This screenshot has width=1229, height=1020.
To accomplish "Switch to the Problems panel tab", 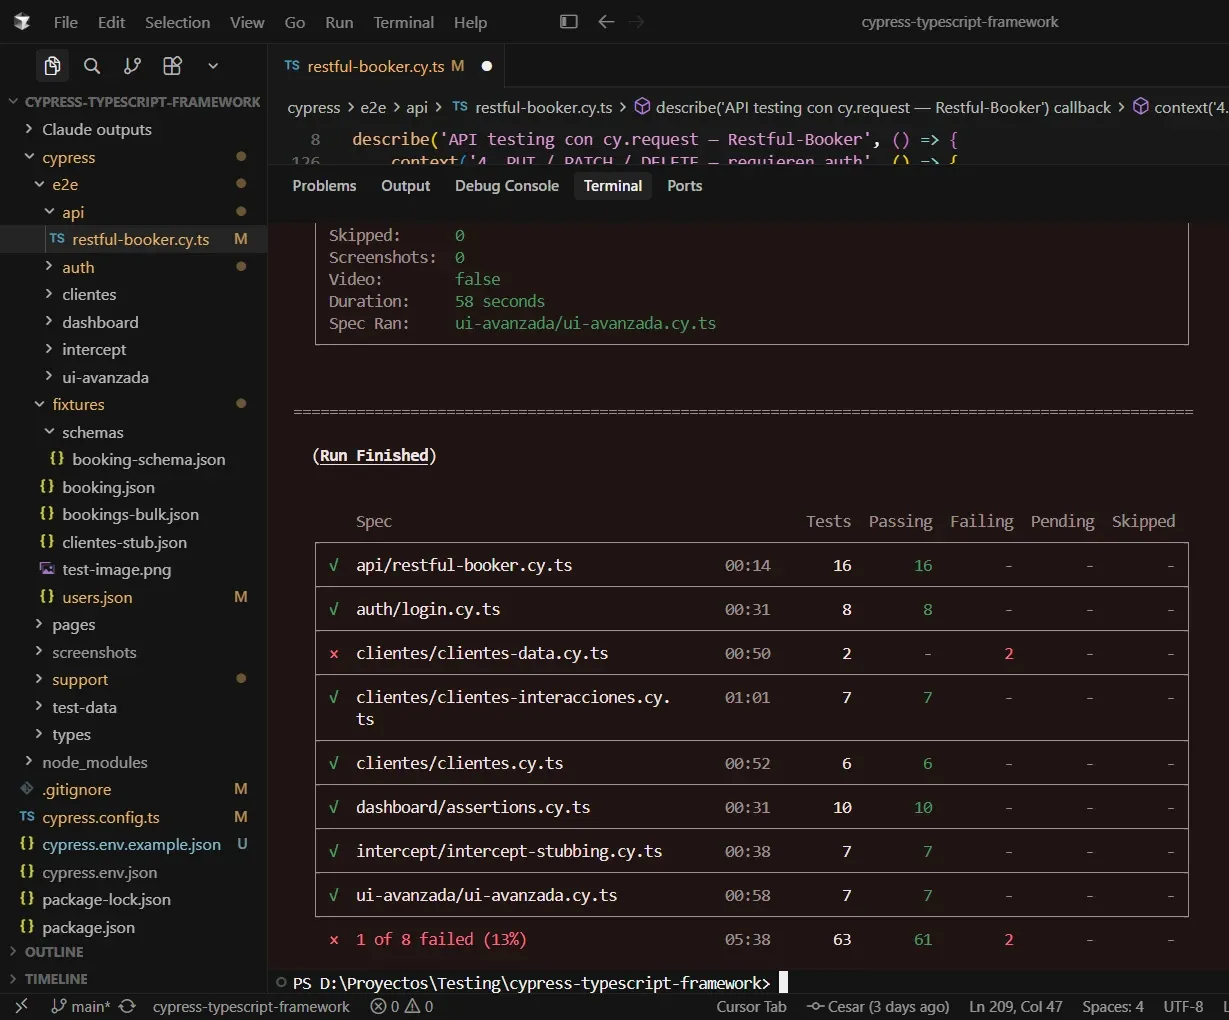I will (324, 186).
